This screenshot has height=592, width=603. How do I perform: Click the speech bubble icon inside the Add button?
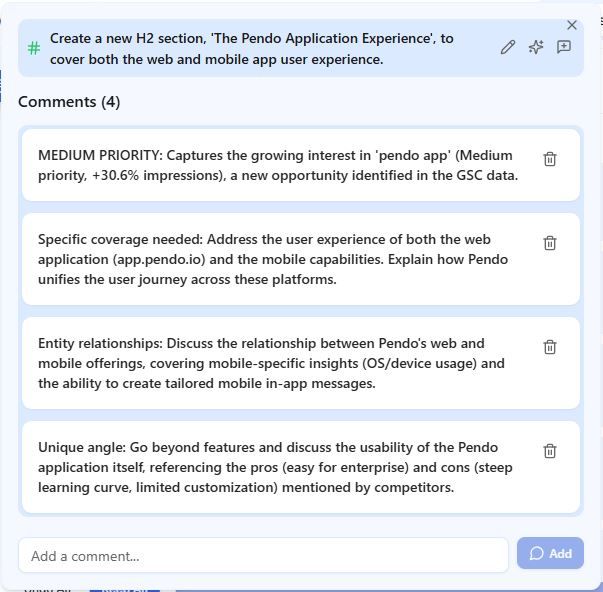point(536,554)
